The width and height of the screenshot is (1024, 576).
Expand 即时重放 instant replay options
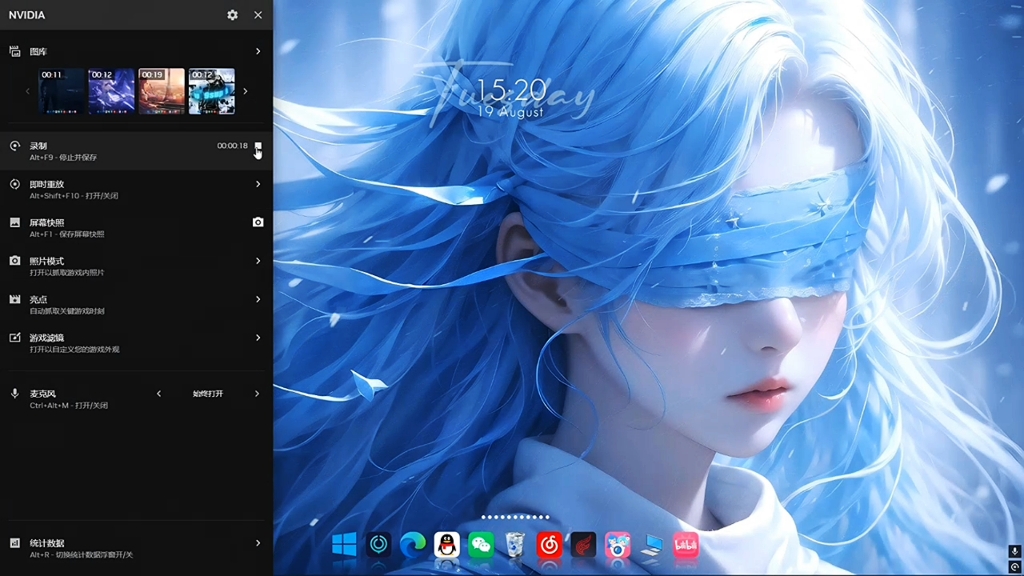click(x=258, y=184)
